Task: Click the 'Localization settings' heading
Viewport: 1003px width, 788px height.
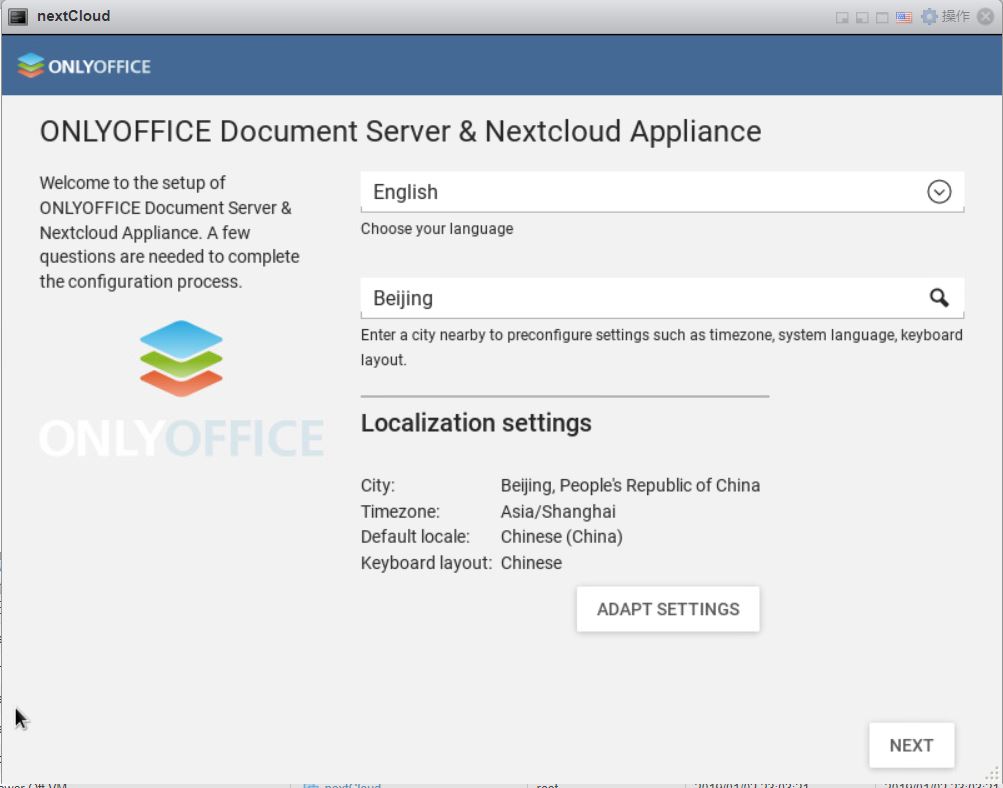Action: click(x=476, y=423)
